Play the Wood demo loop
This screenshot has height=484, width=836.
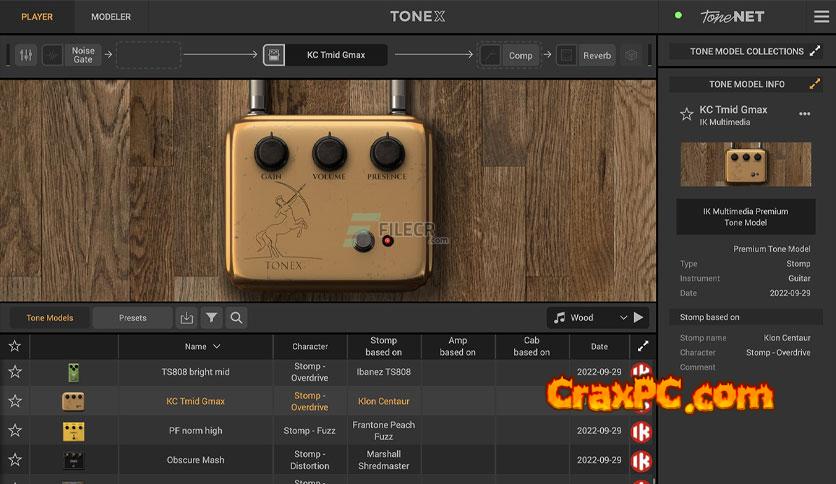639,318
